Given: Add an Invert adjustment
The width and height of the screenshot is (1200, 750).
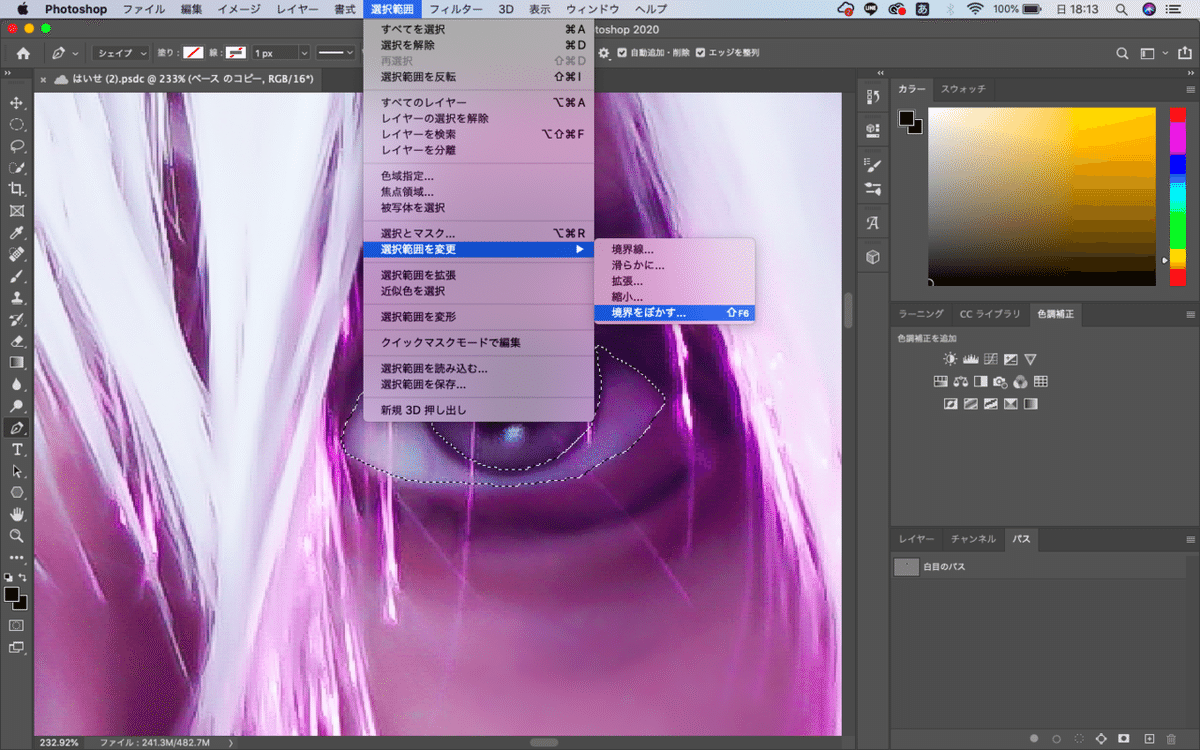Looking at the screenshot, I should tap(950, 404).
